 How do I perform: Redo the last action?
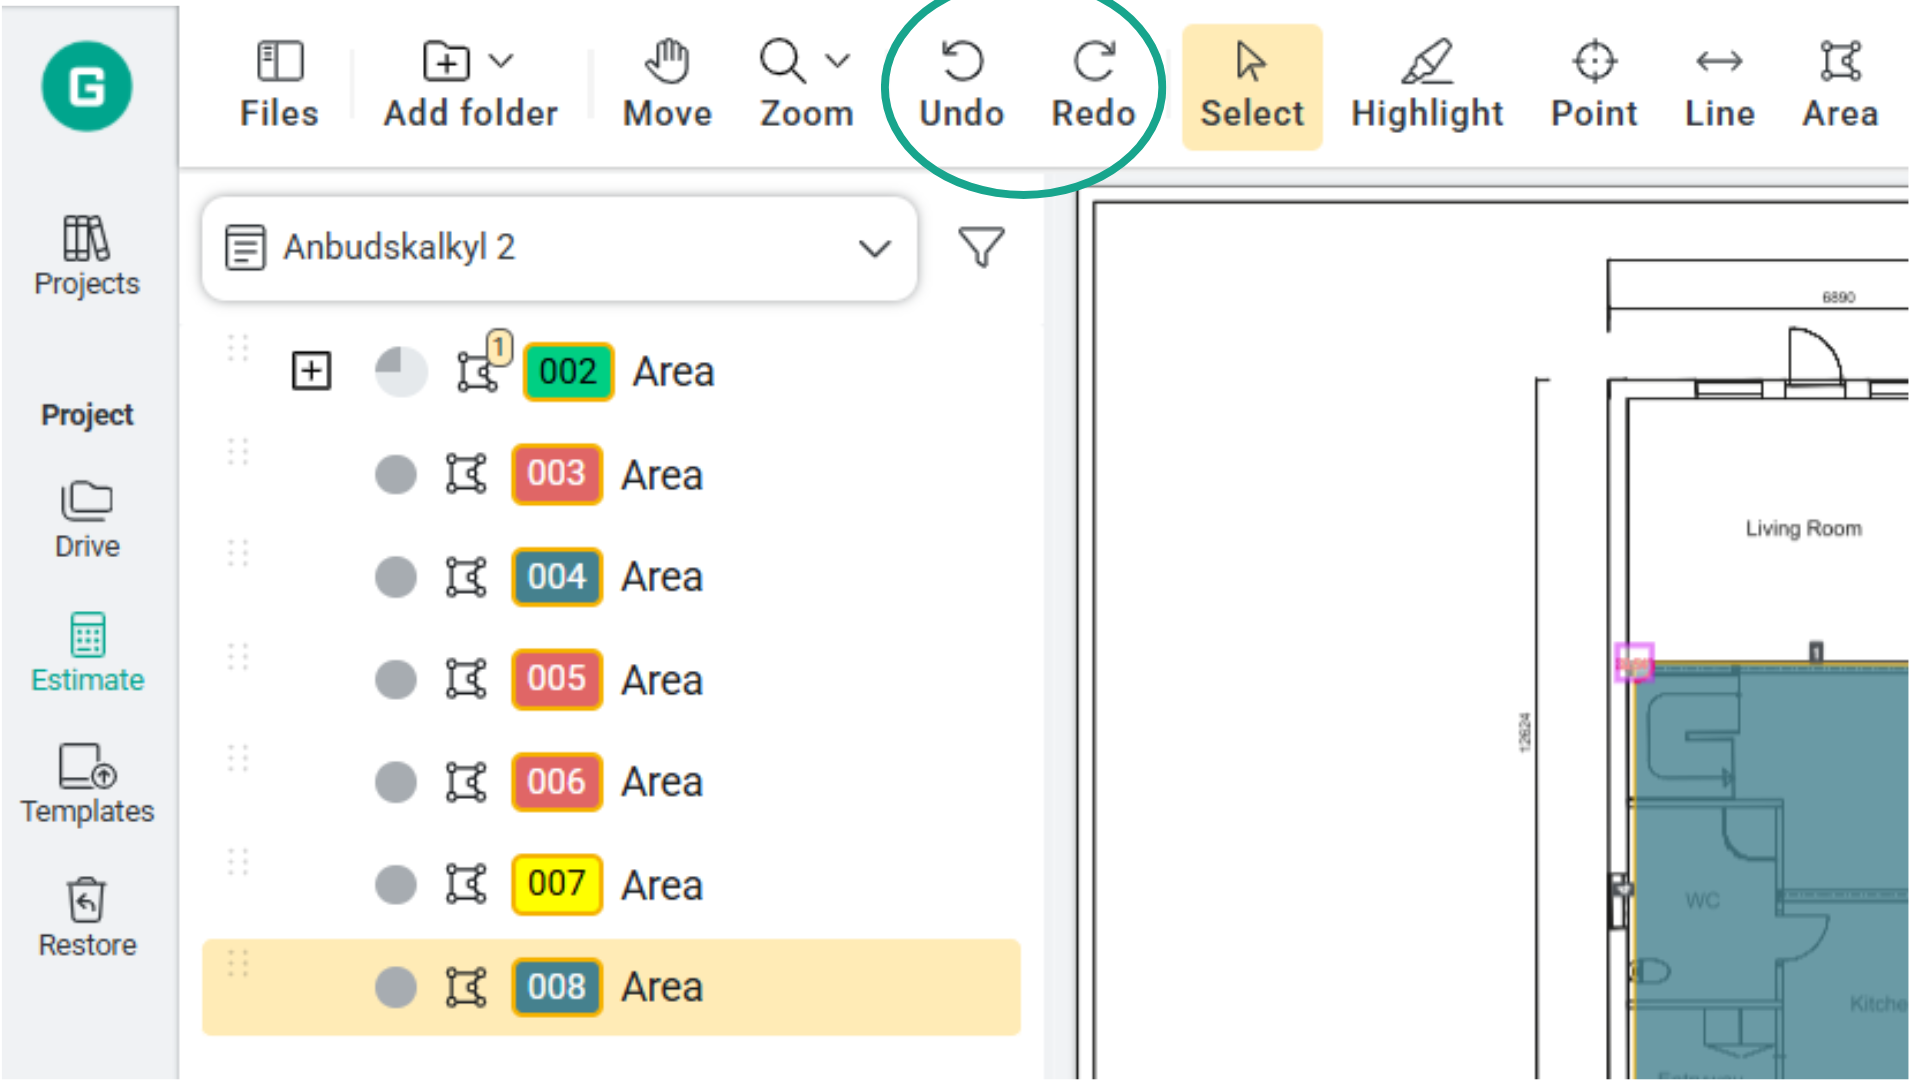1093,86
